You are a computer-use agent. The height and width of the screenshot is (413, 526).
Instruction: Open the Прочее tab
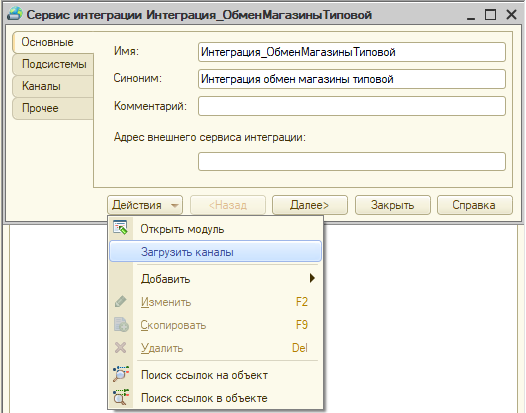[x=53, y=108]
